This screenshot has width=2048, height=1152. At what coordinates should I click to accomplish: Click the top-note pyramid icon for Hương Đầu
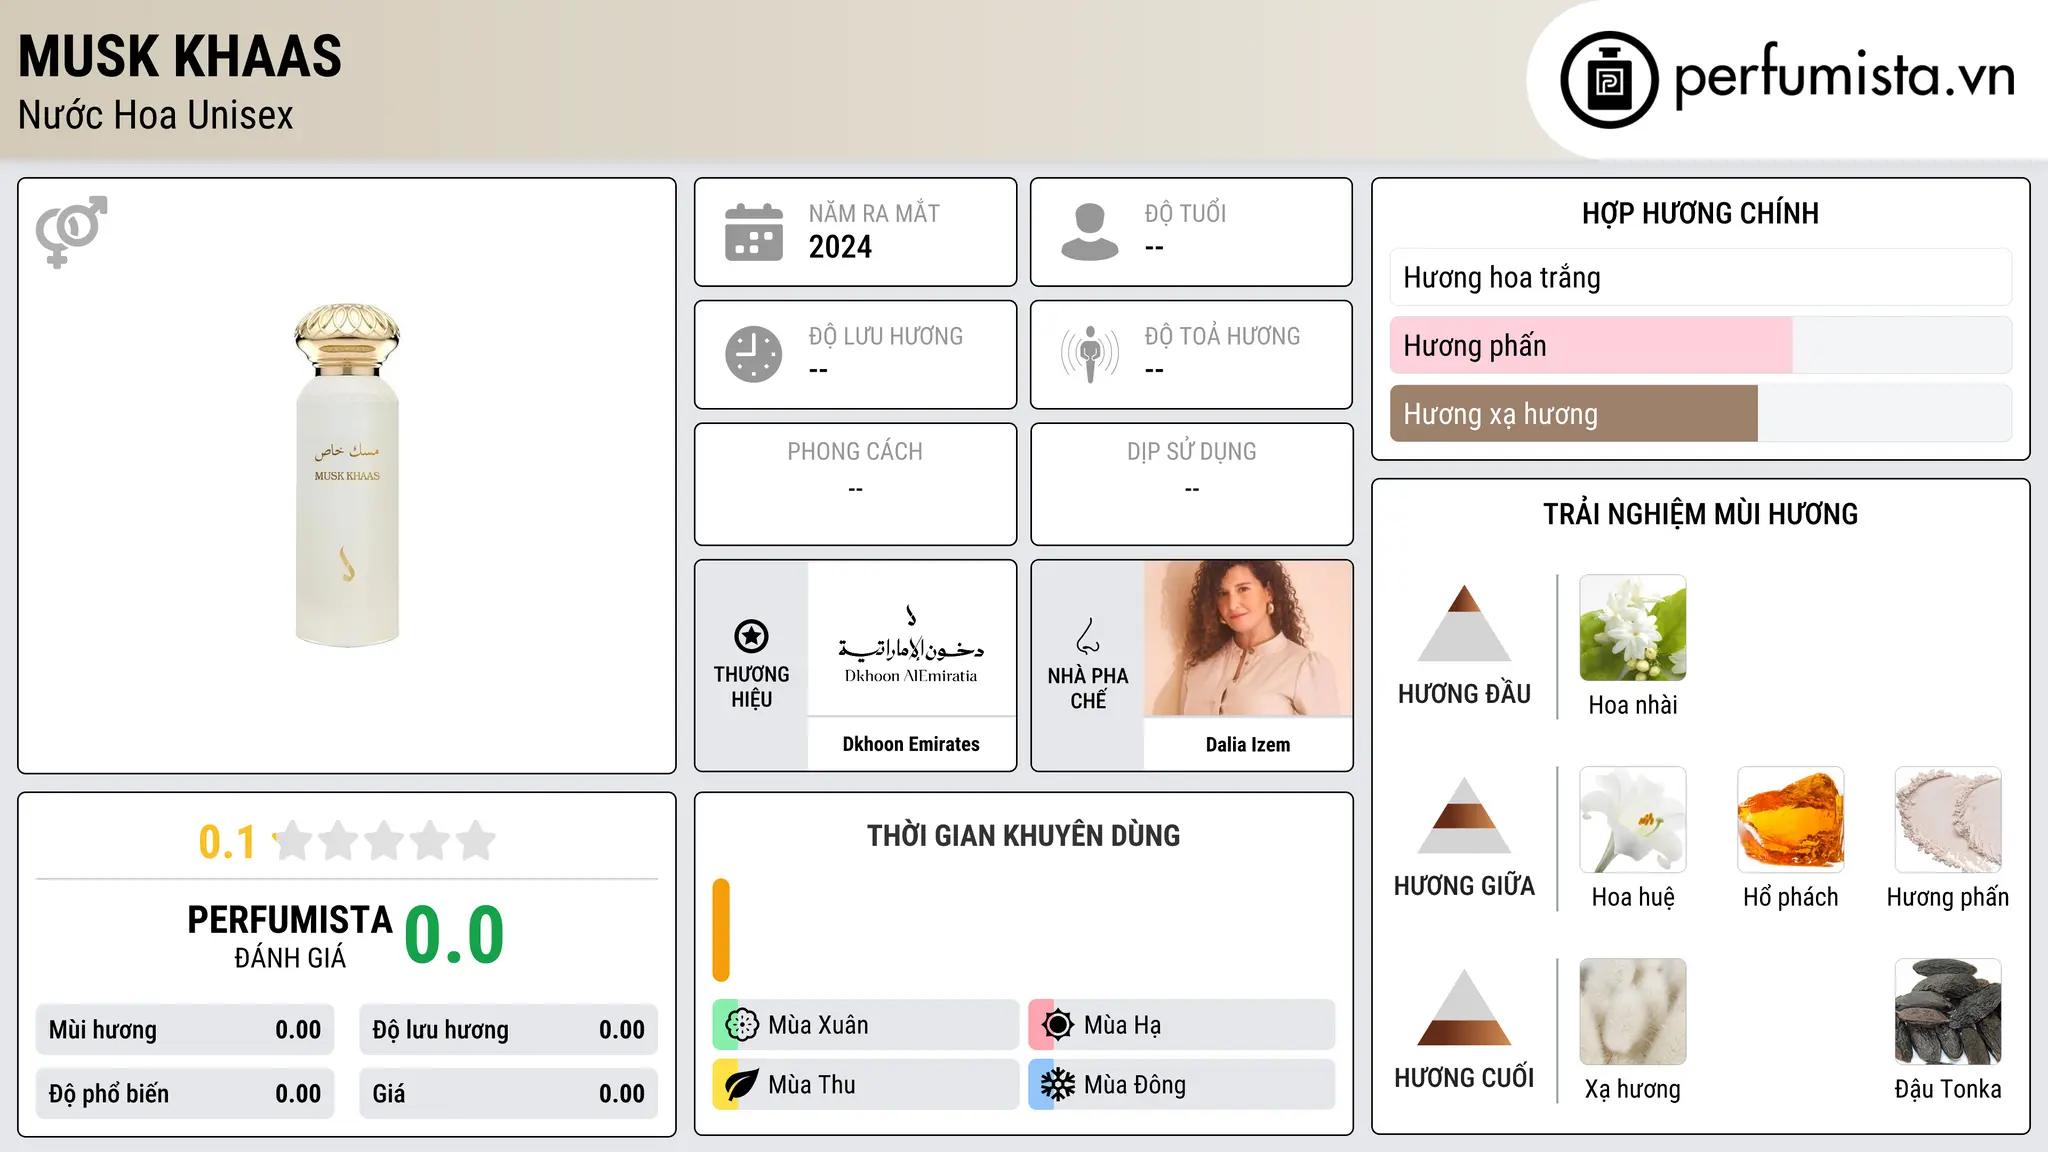[1464, 623]
